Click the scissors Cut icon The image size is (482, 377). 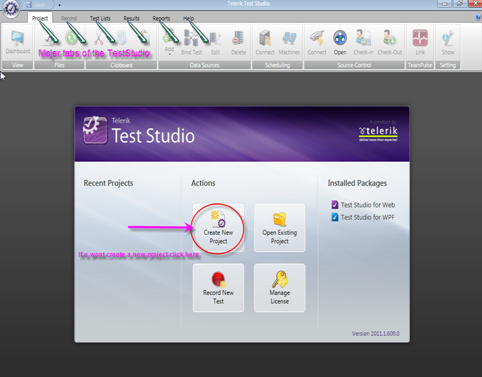[98, 38]
